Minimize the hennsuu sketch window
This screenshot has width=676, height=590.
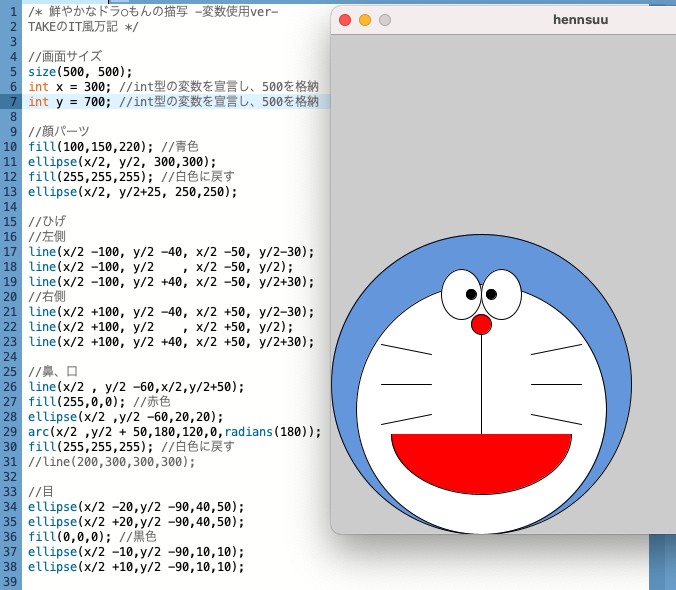pyautogui.click(x=365, y=20)
